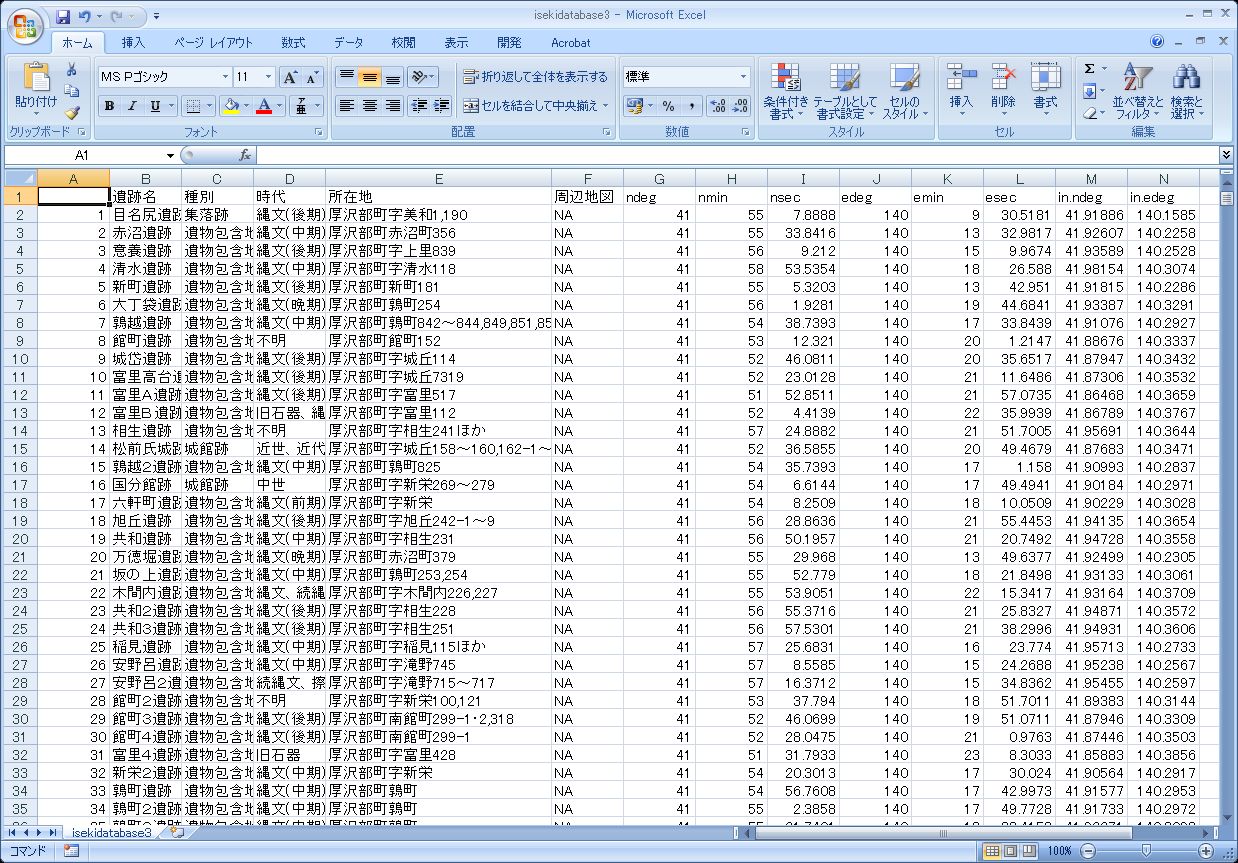1238x863 pixels.
Task: Switch to page layout view in status bar
Action: point(1011,851)
